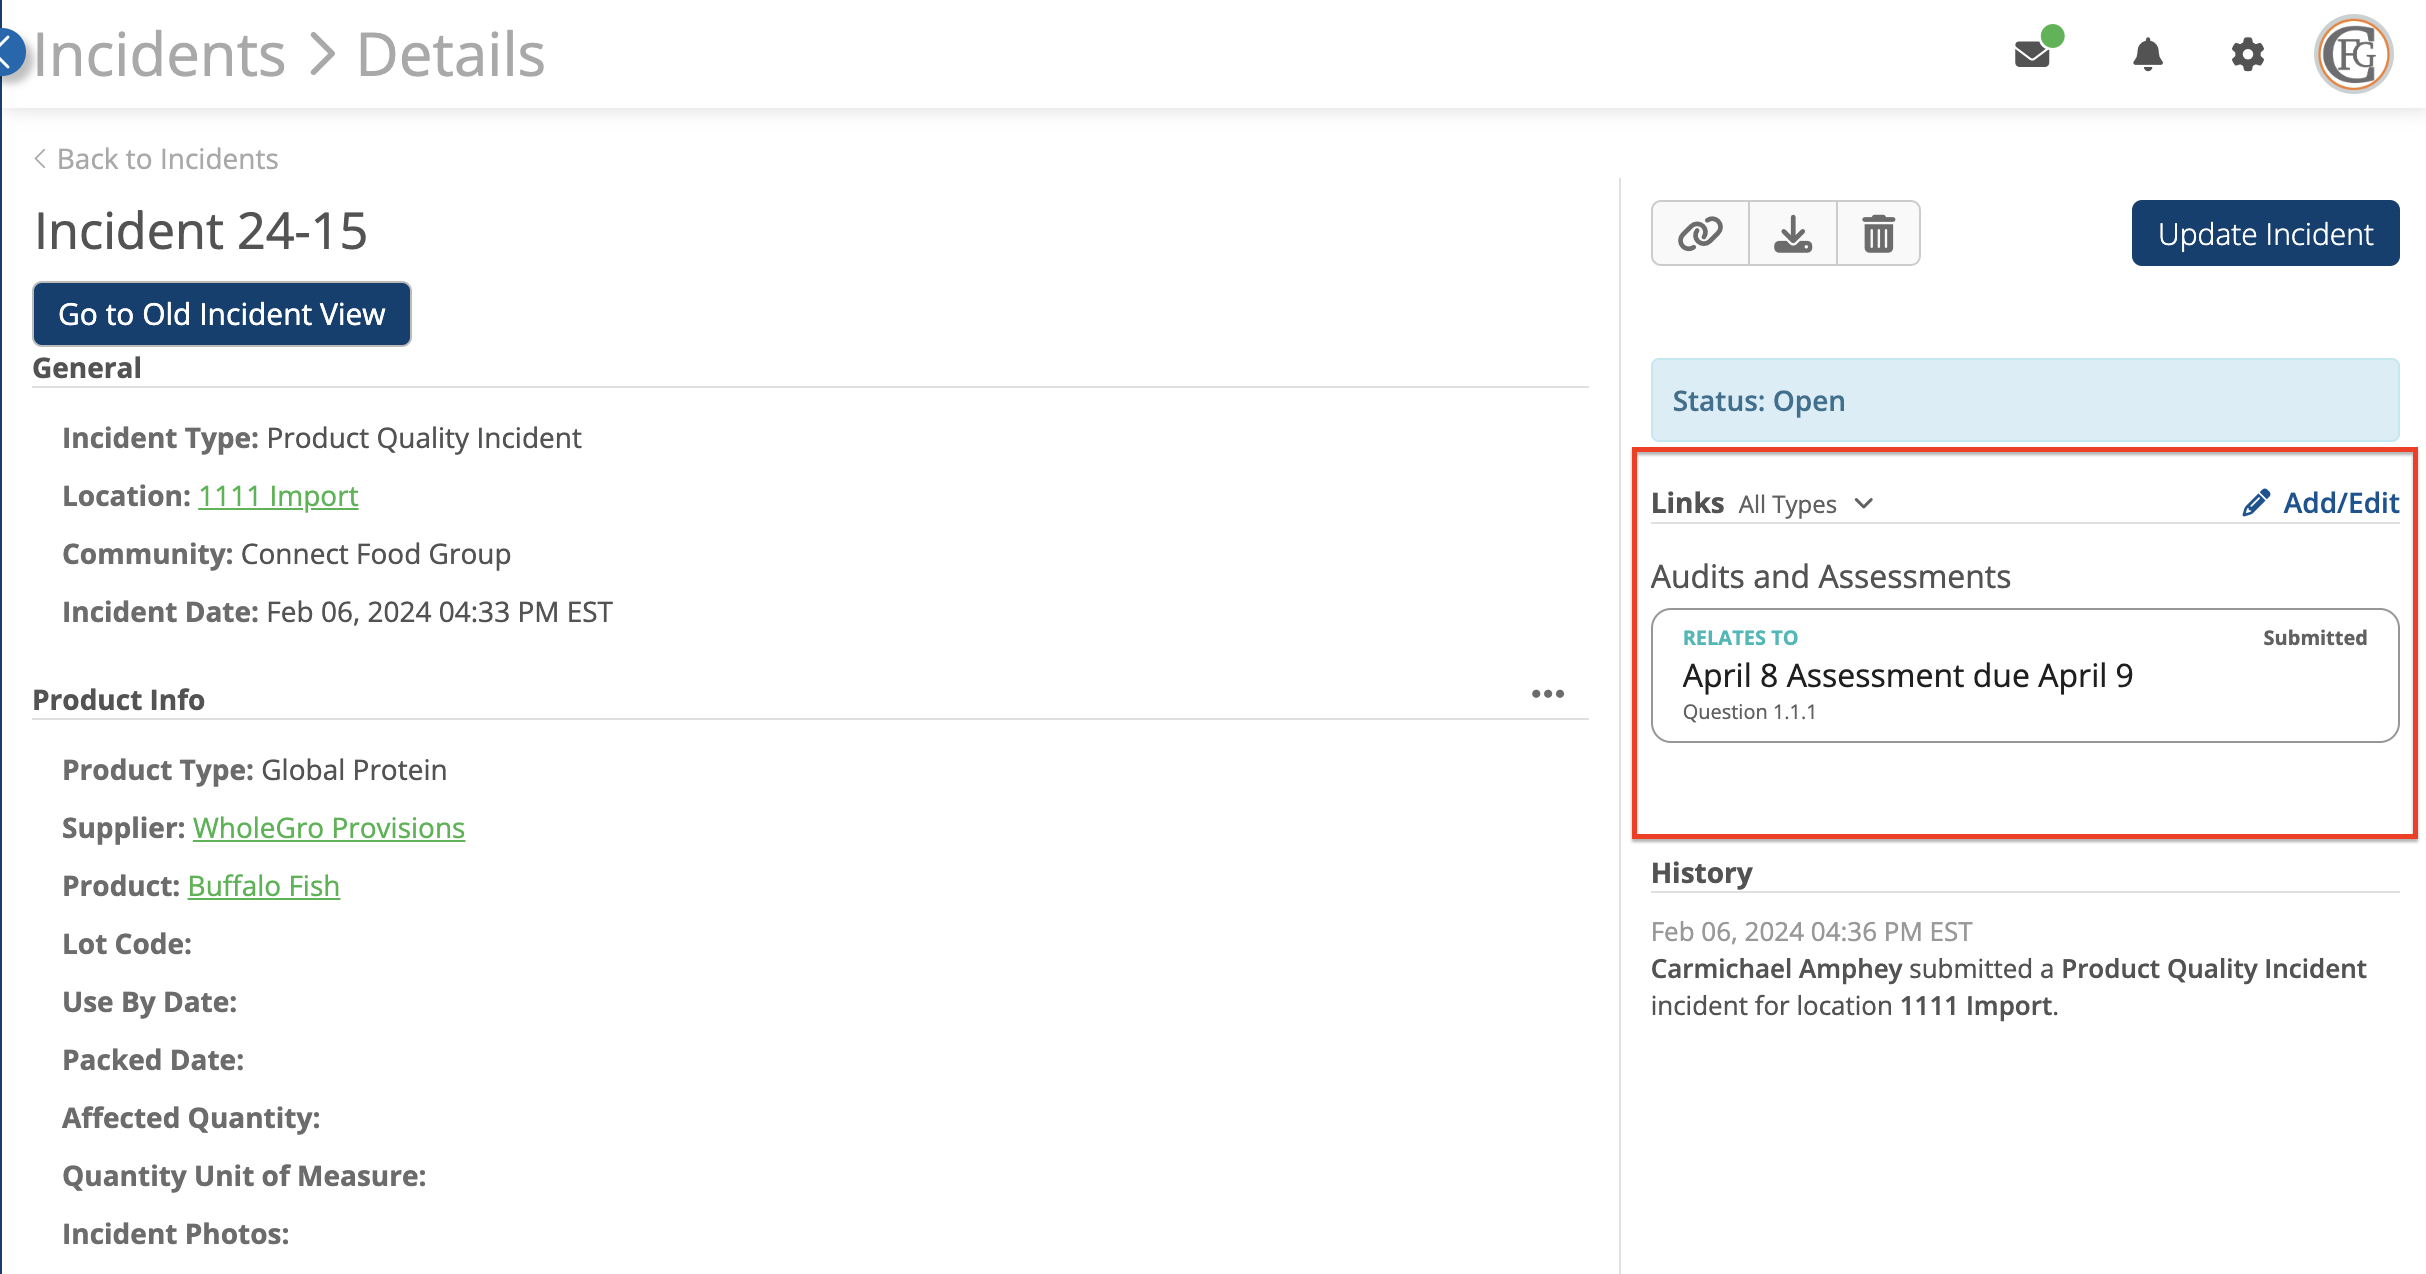The image size is (2426, 1274).
Task: Open the 1111 Import location link
Action: 278,496
